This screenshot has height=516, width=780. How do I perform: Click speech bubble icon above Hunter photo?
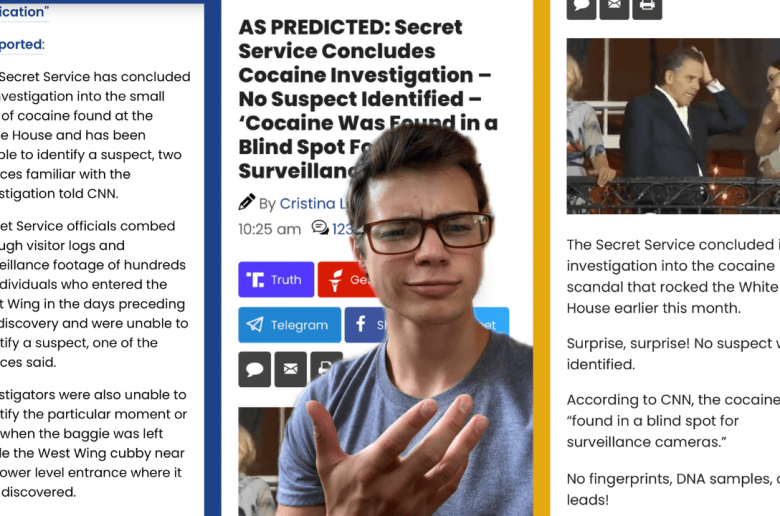click(581, 8)
